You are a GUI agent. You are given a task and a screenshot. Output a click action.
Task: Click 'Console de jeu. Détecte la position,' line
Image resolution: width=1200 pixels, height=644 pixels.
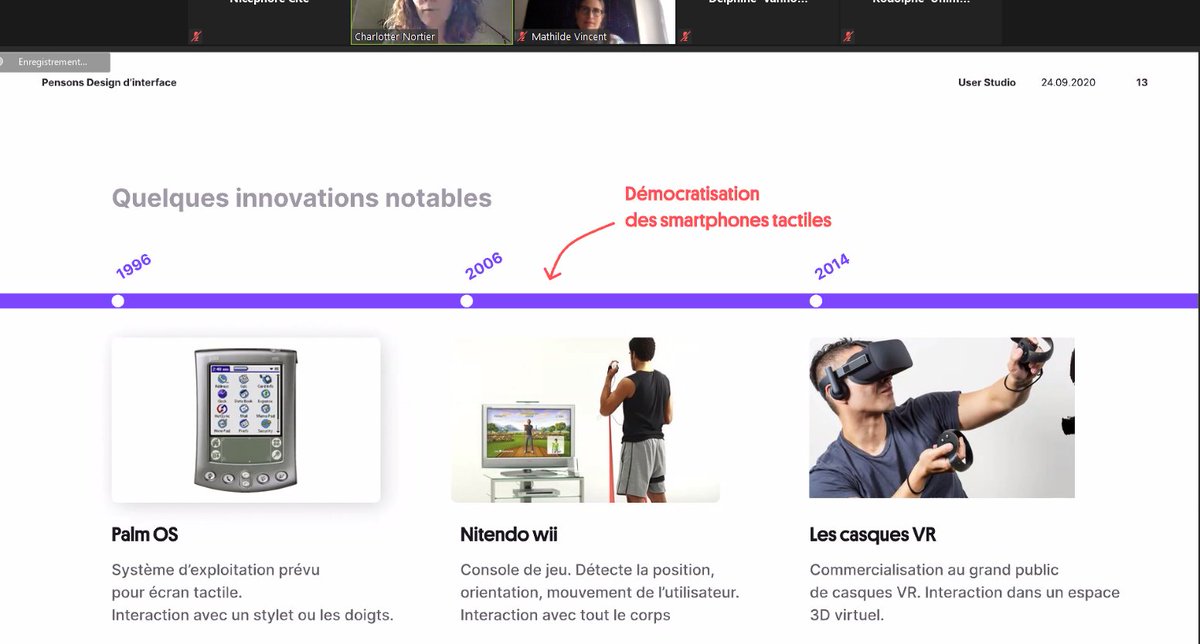588,570
